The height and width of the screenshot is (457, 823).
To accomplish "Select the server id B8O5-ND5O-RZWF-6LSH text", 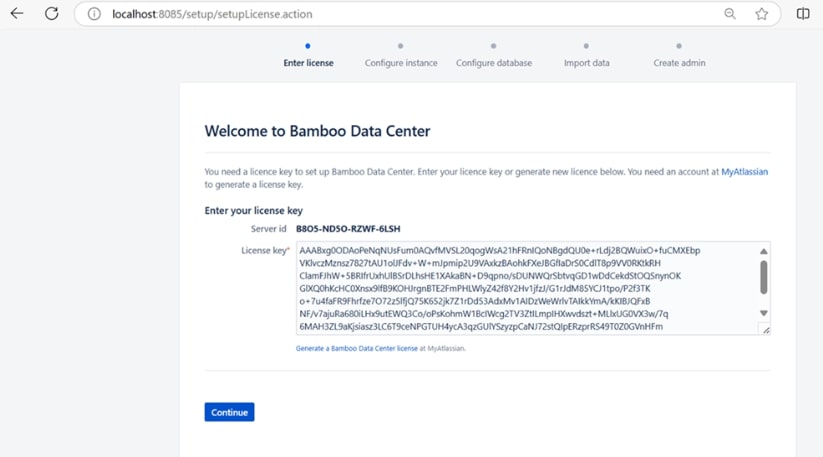I will [x=348, y=229].
